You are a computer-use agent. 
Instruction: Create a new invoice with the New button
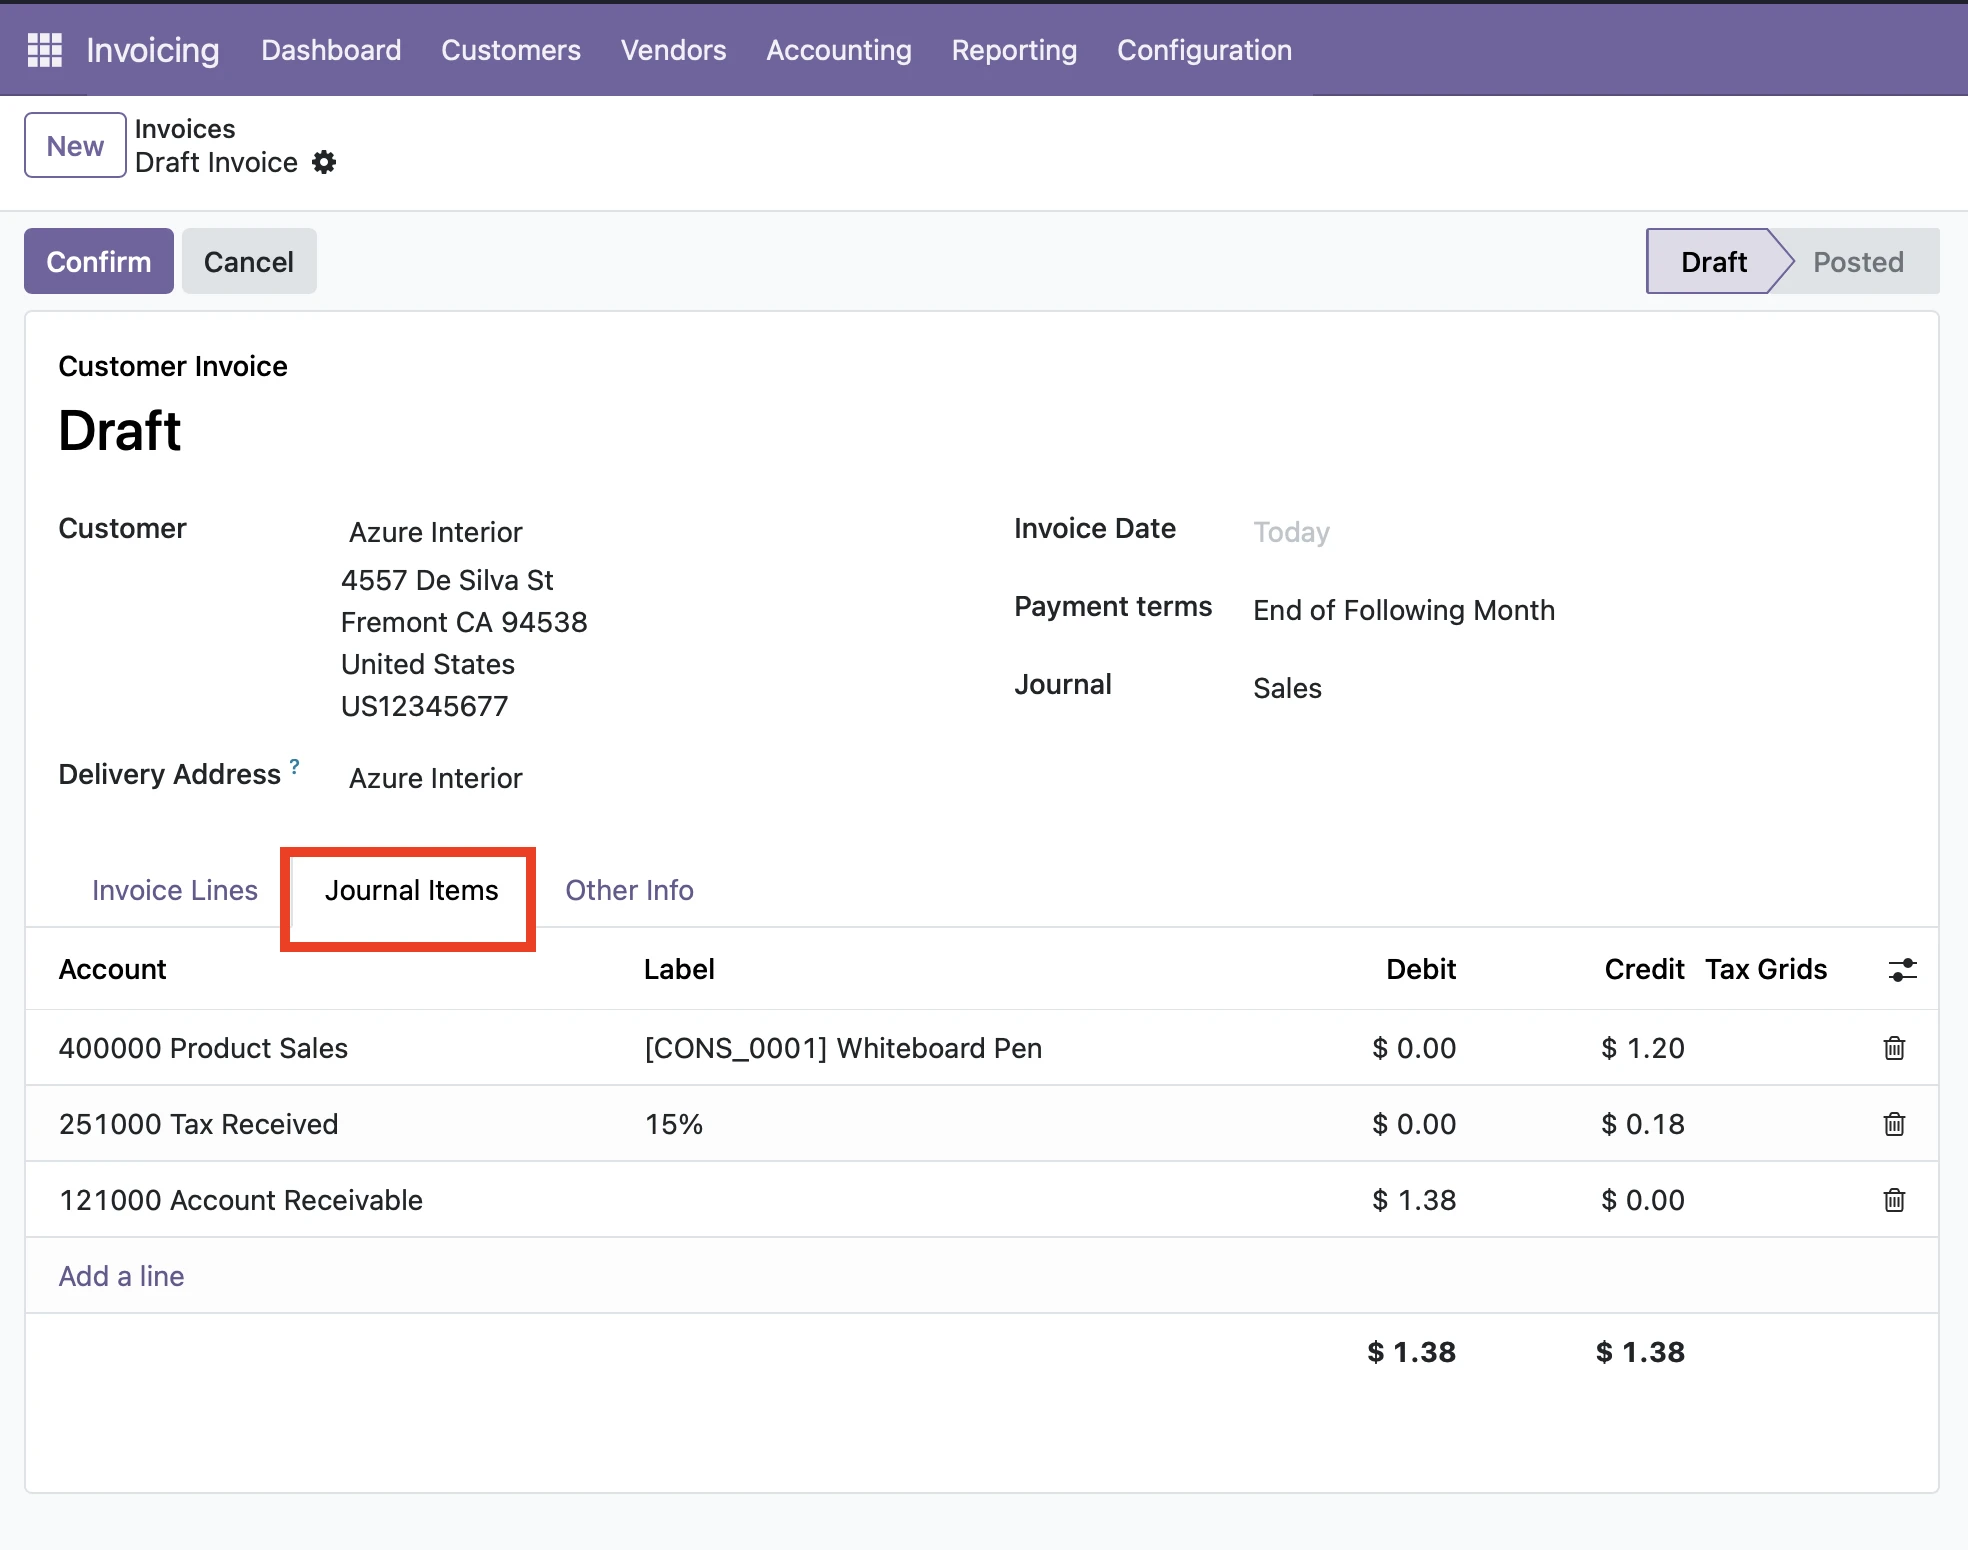(74, 144)
